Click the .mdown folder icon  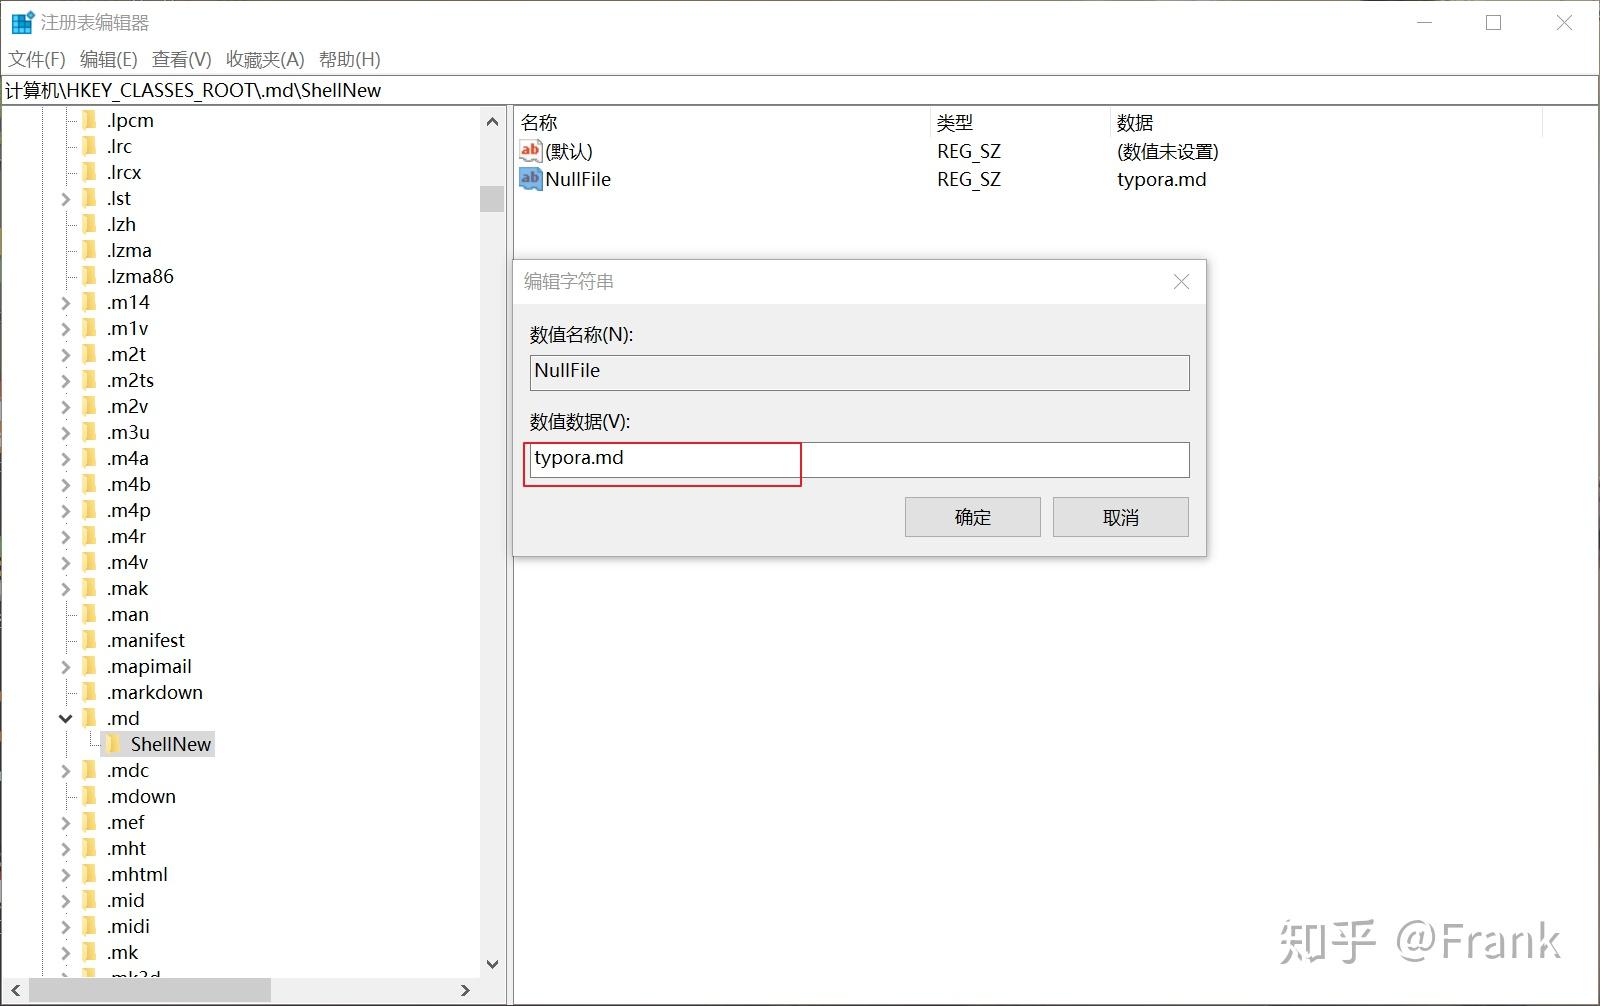tap(88, 796)
